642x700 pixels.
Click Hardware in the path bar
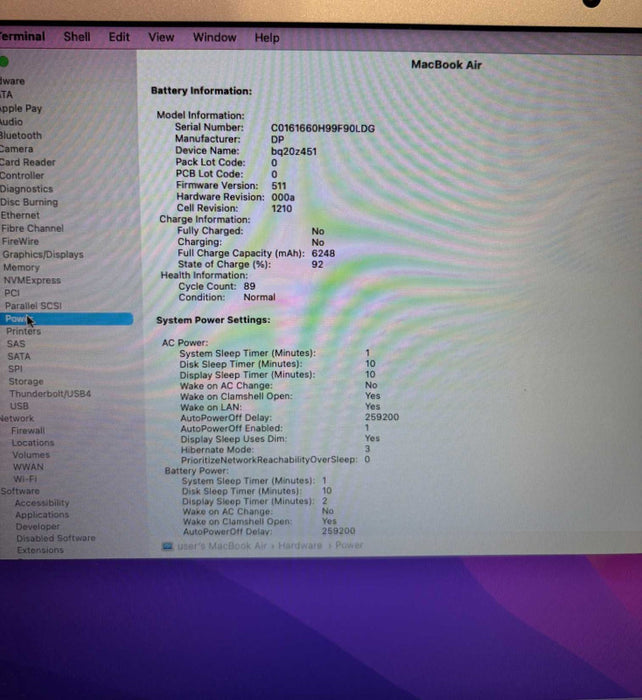[x=300, y=545]
